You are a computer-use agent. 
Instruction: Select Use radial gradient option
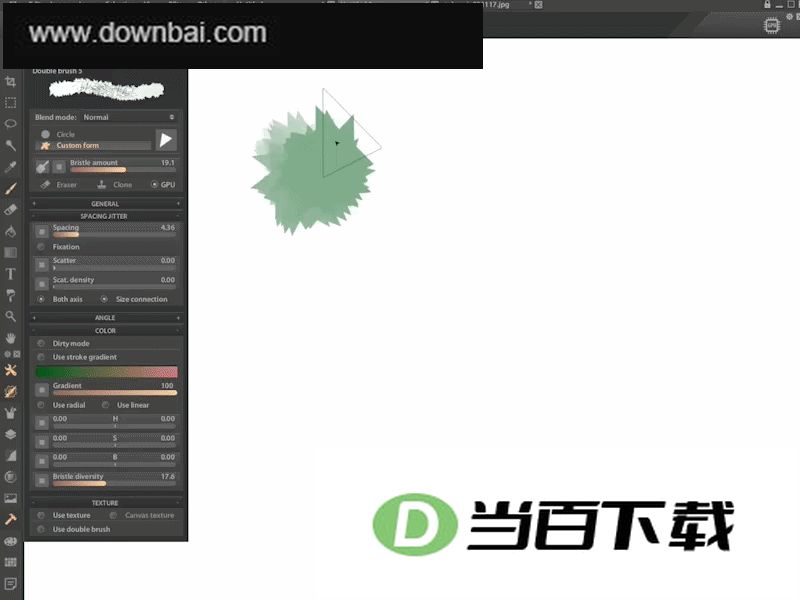coord(61,405)
